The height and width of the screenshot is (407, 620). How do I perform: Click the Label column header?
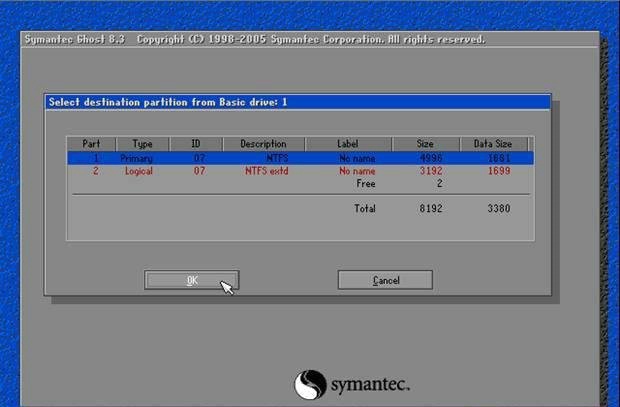pos(348,144)
